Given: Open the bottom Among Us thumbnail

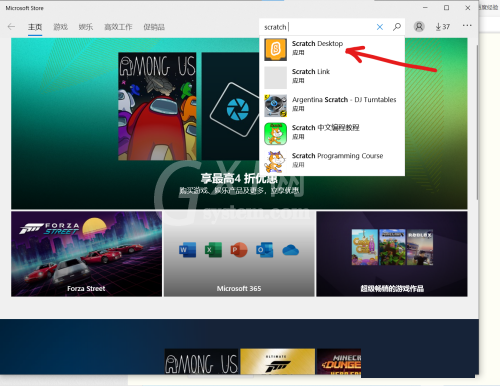Looking at the screenshot, I should pos(202,361).
